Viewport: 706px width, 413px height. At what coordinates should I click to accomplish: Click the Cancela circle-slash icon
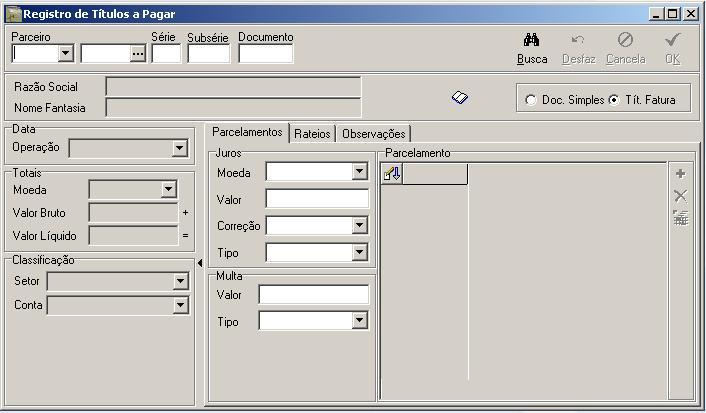(x=625, y=40)
